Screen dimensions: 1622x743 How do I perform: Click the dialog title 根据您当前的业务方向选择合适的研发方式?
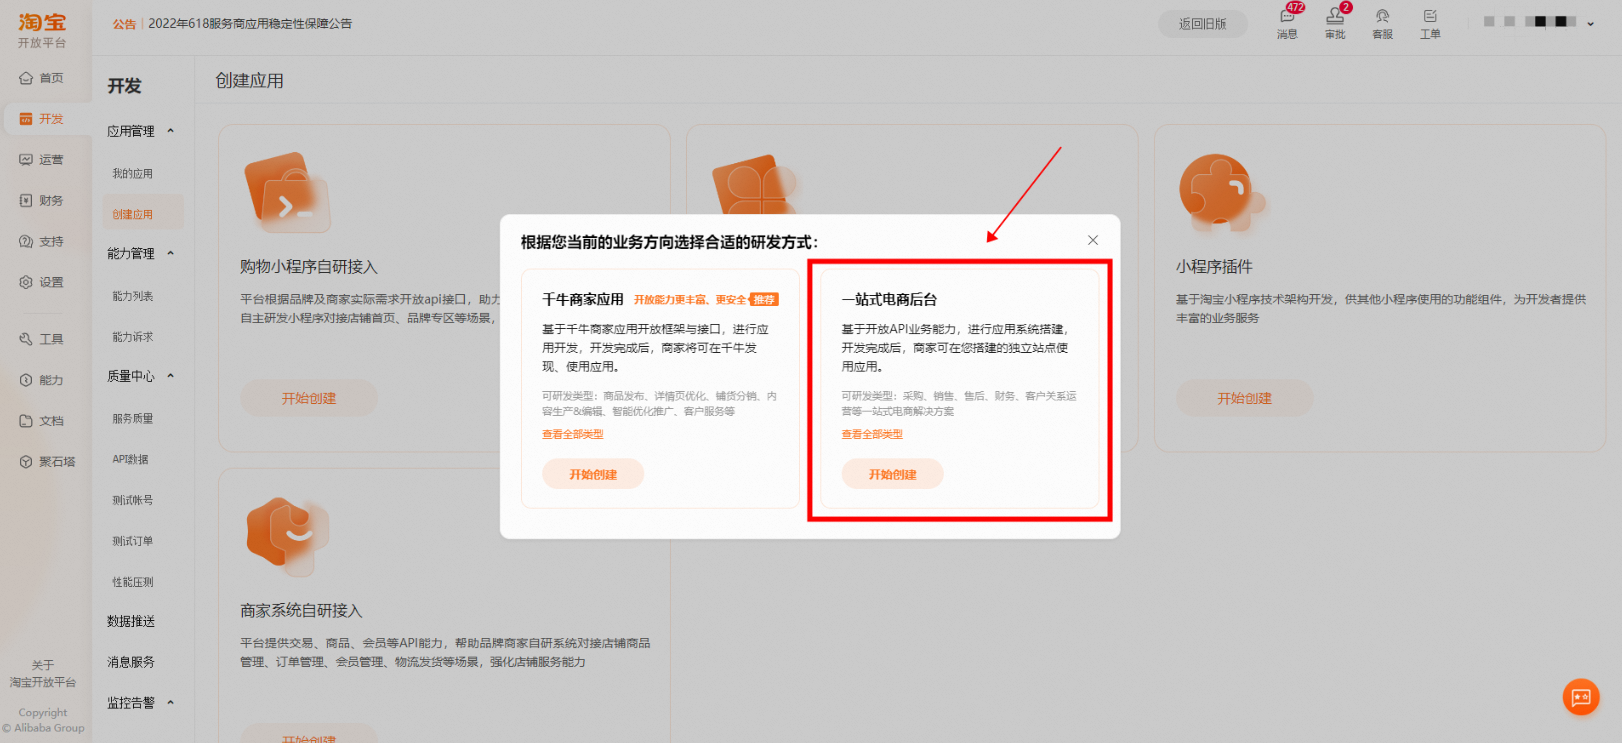(x=669, y=242)
